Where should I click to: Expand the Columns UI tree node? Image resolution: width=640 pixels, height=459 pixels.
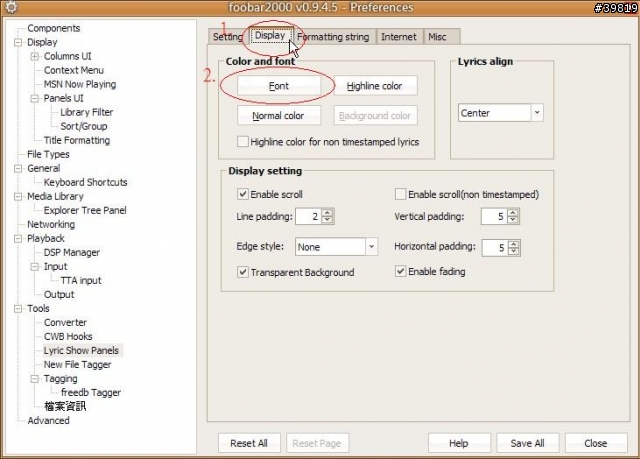click(x=35, y=56)
